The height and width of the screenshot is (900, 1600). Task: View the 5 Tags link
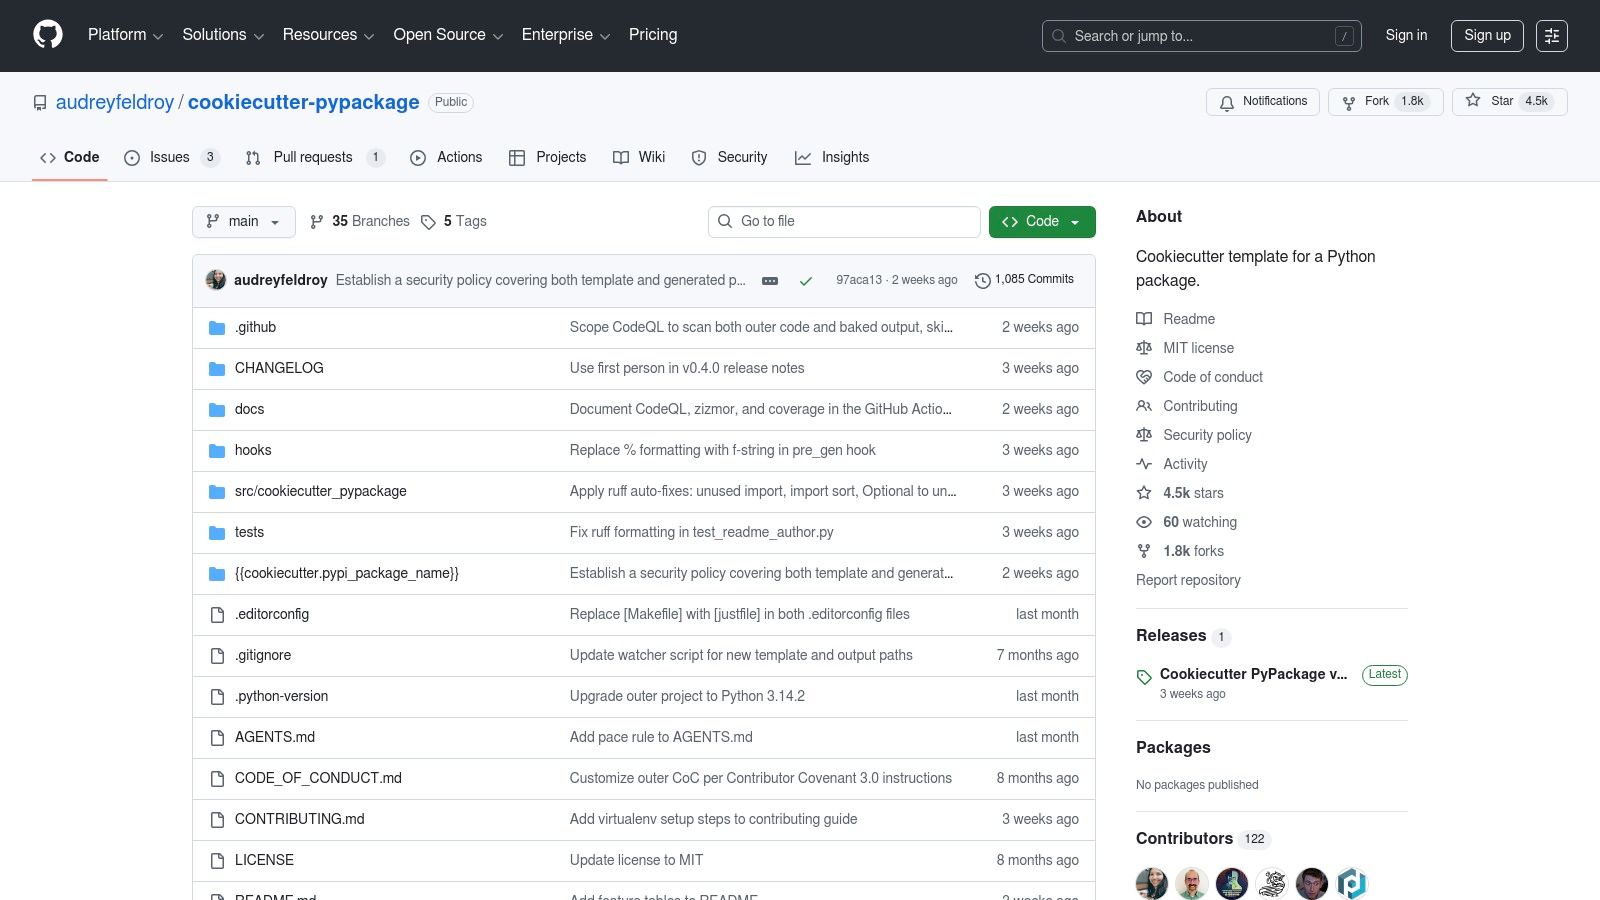[x=454, y=222]
